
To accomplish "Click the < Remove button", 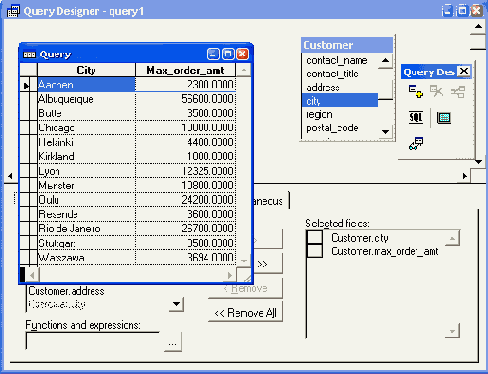I will pos(245,288).
